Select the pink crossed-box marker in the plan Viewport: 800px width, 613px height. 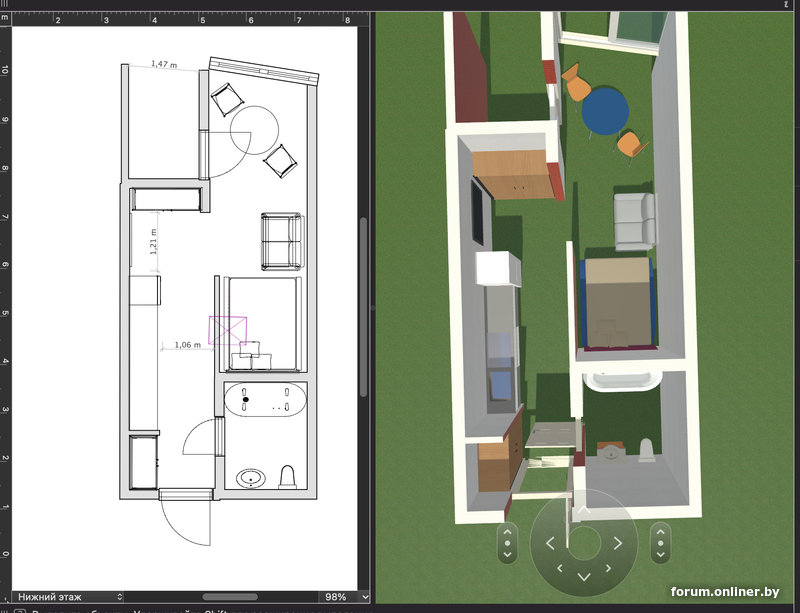pyautogui.click(x=228, y=330)
